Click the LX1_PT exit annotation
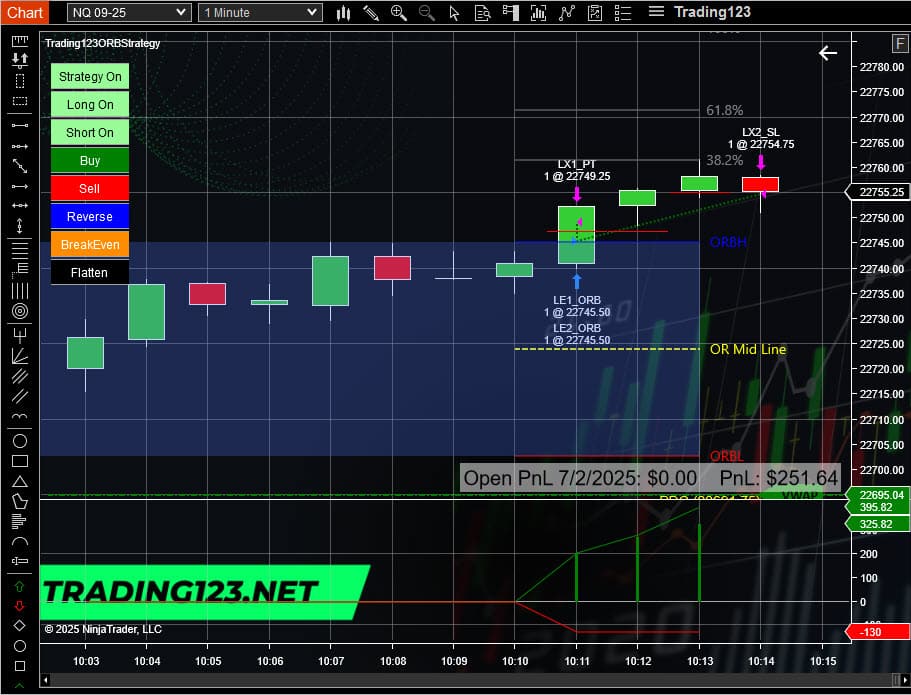 [x=577, y=170]
